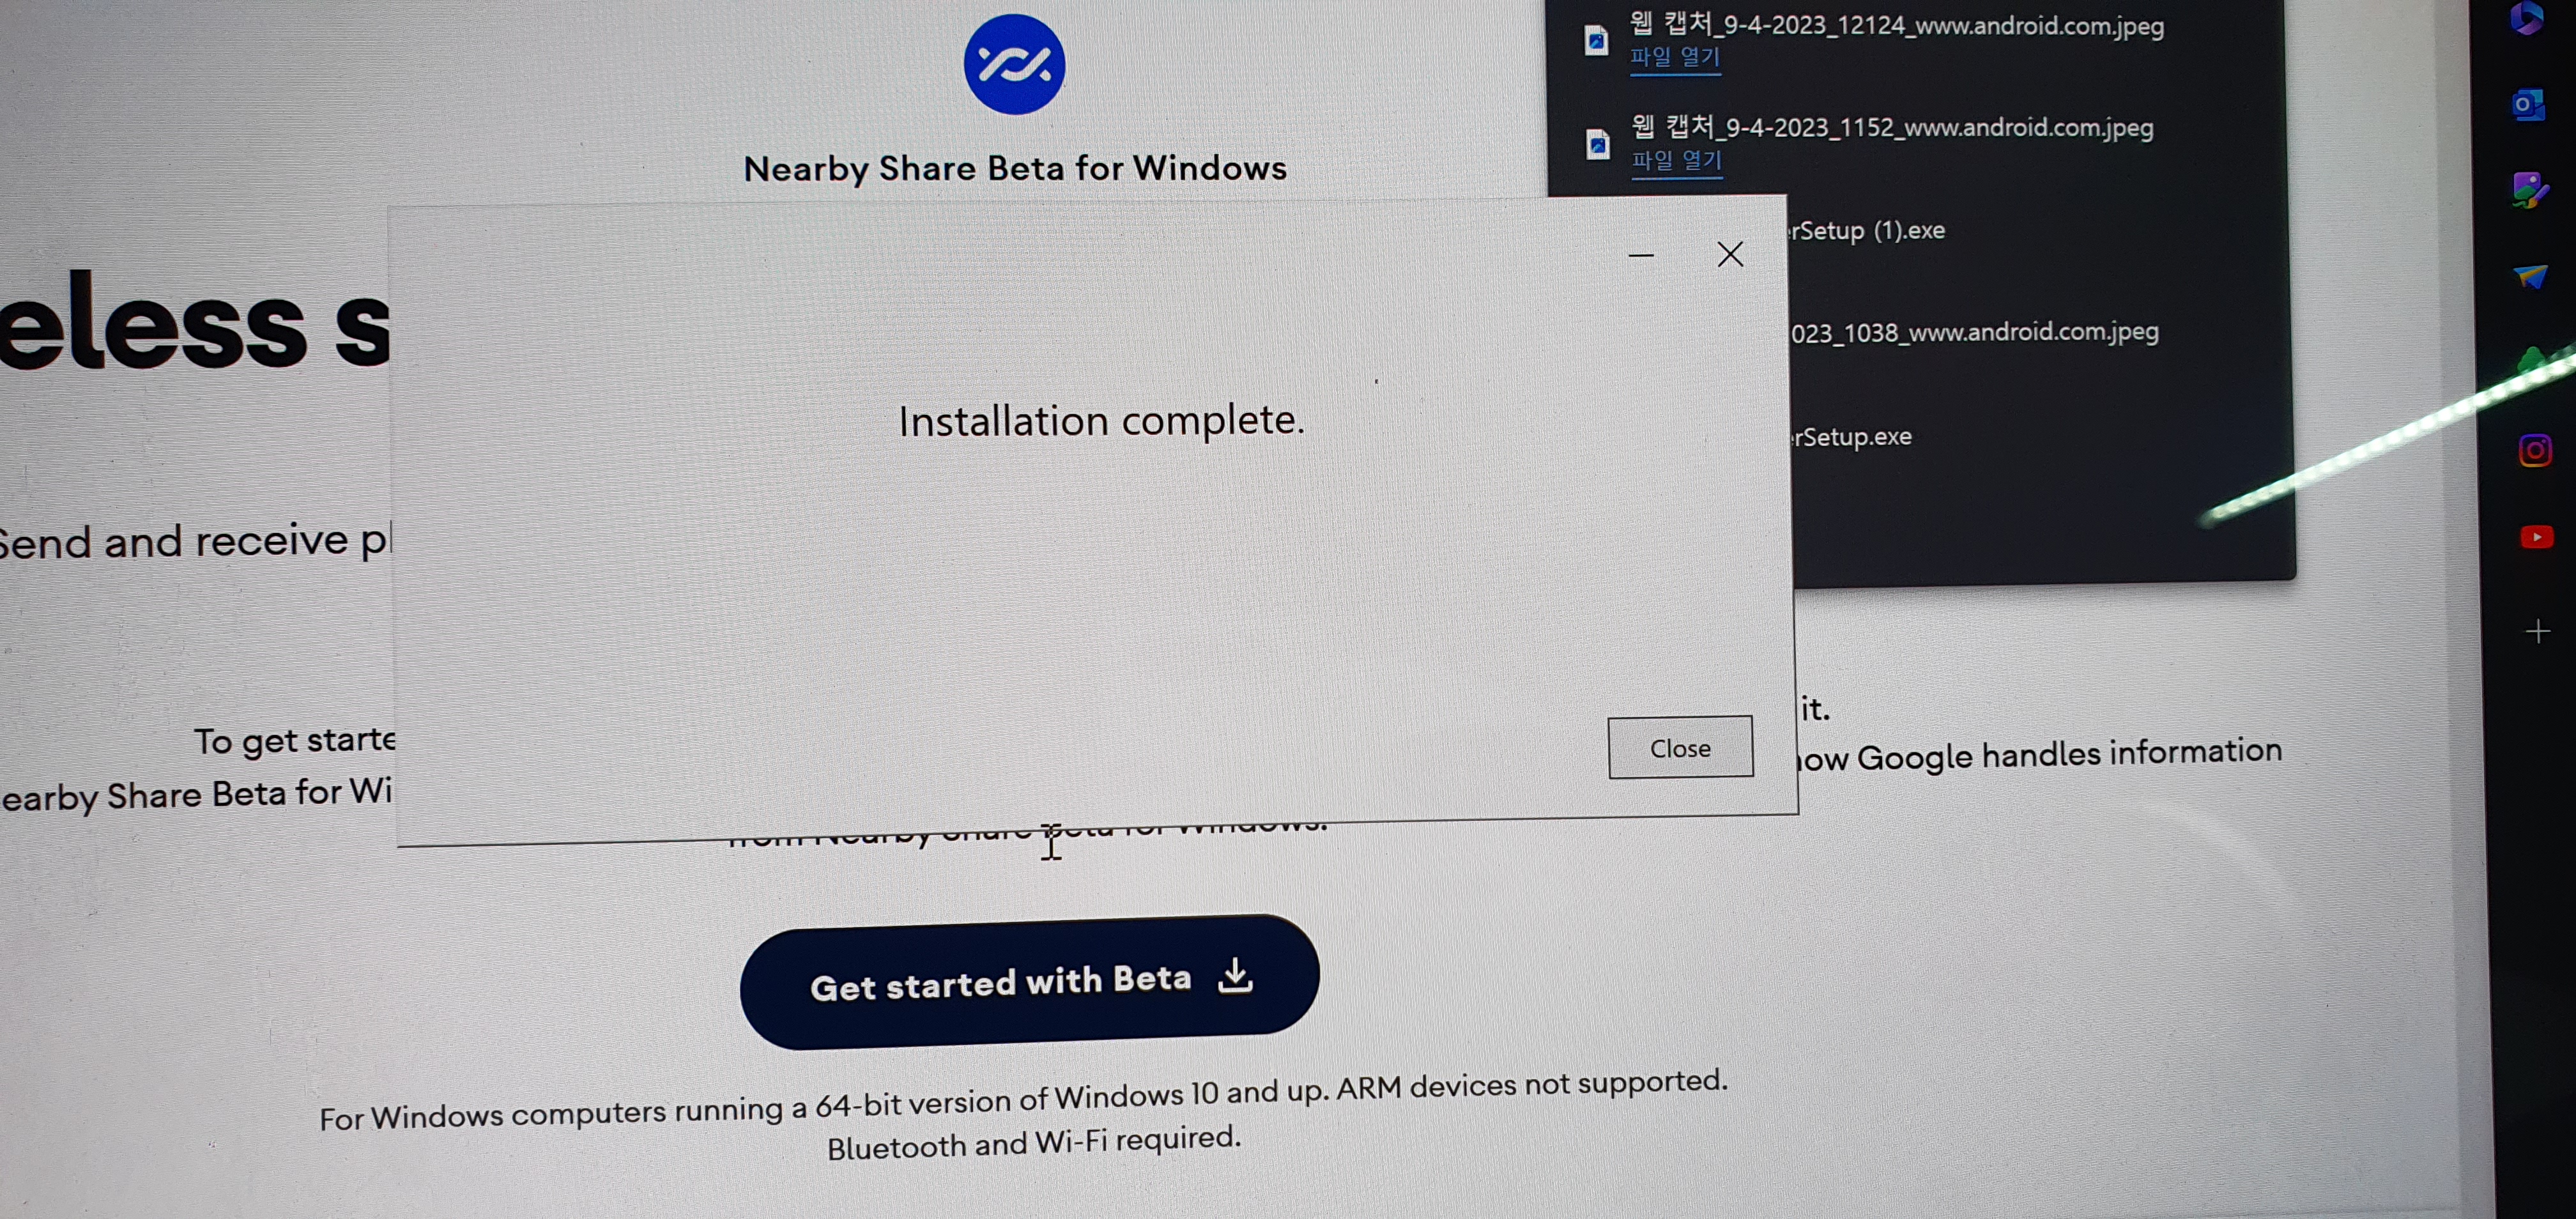Open file link under the 12124 jpeg
Image resolution: width=2576 pixels, height=1219 pixels.
point(1675,57)
